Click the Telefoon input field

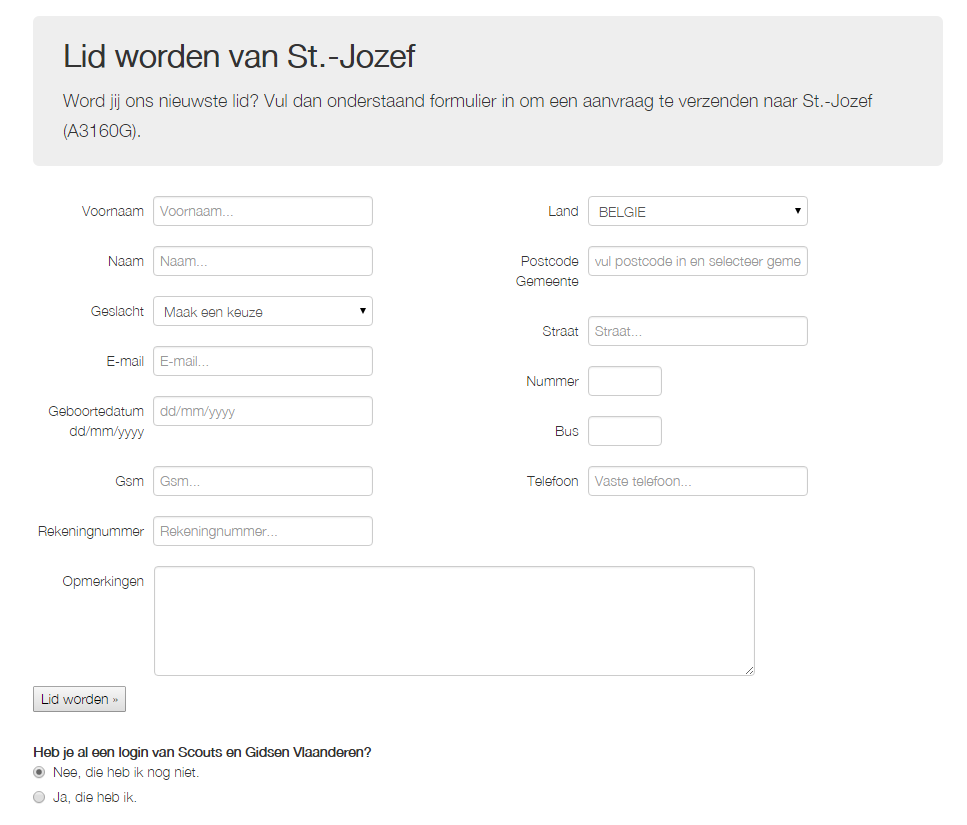click(697, 481)
